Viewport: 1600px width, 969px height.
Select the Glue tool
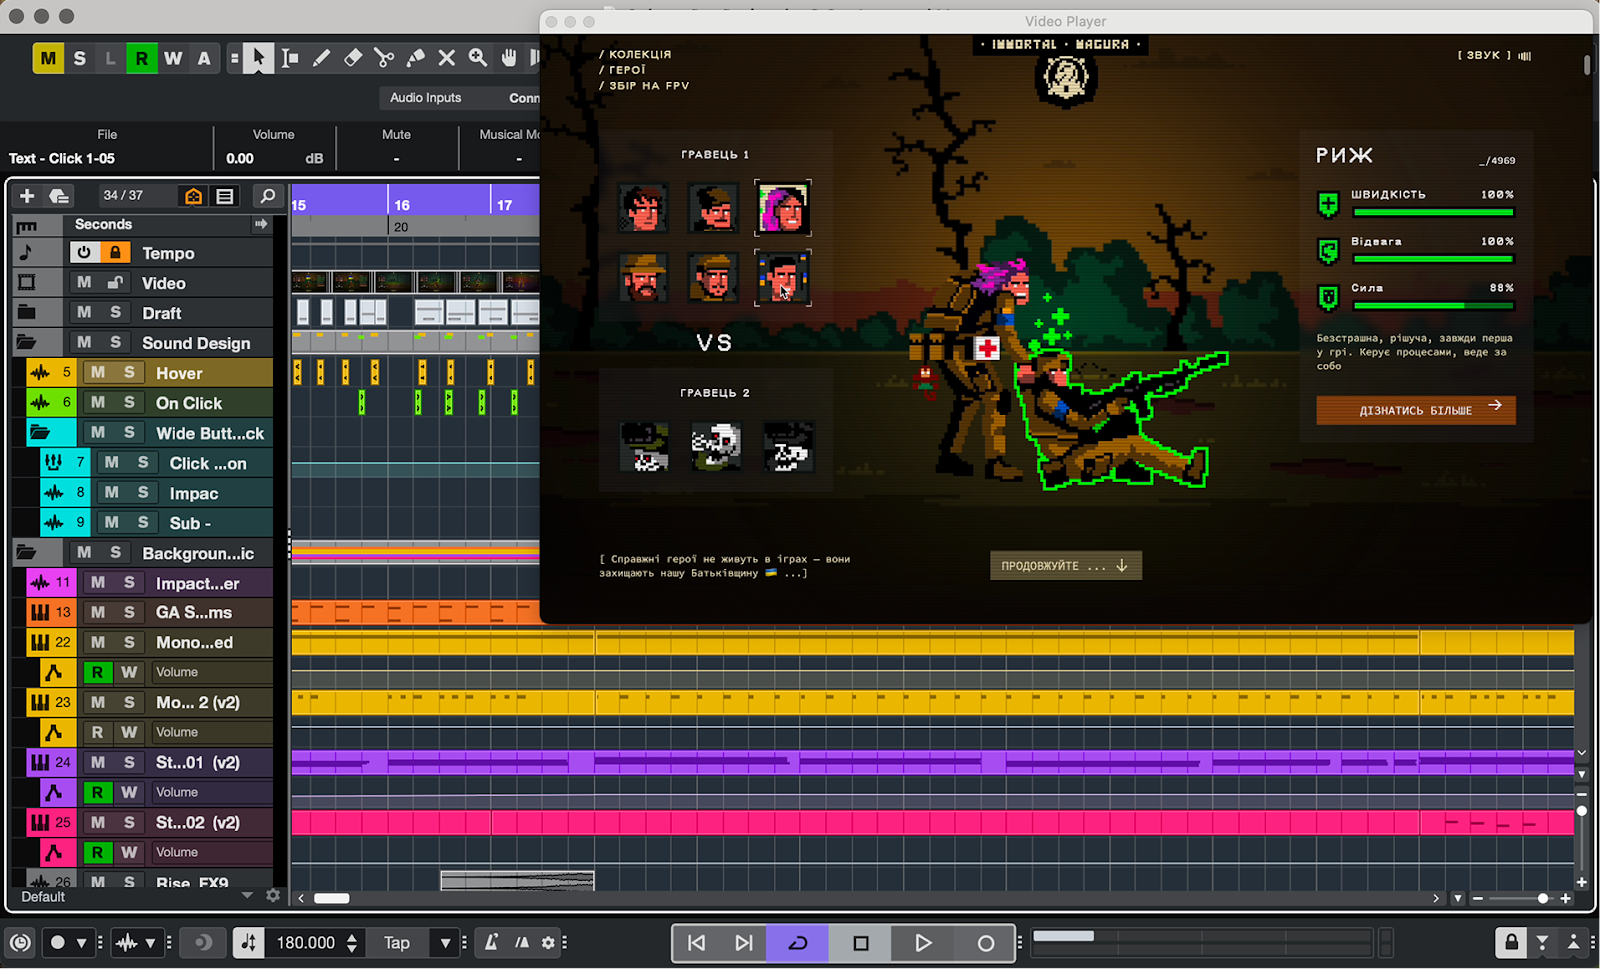(x=415, y=58)
